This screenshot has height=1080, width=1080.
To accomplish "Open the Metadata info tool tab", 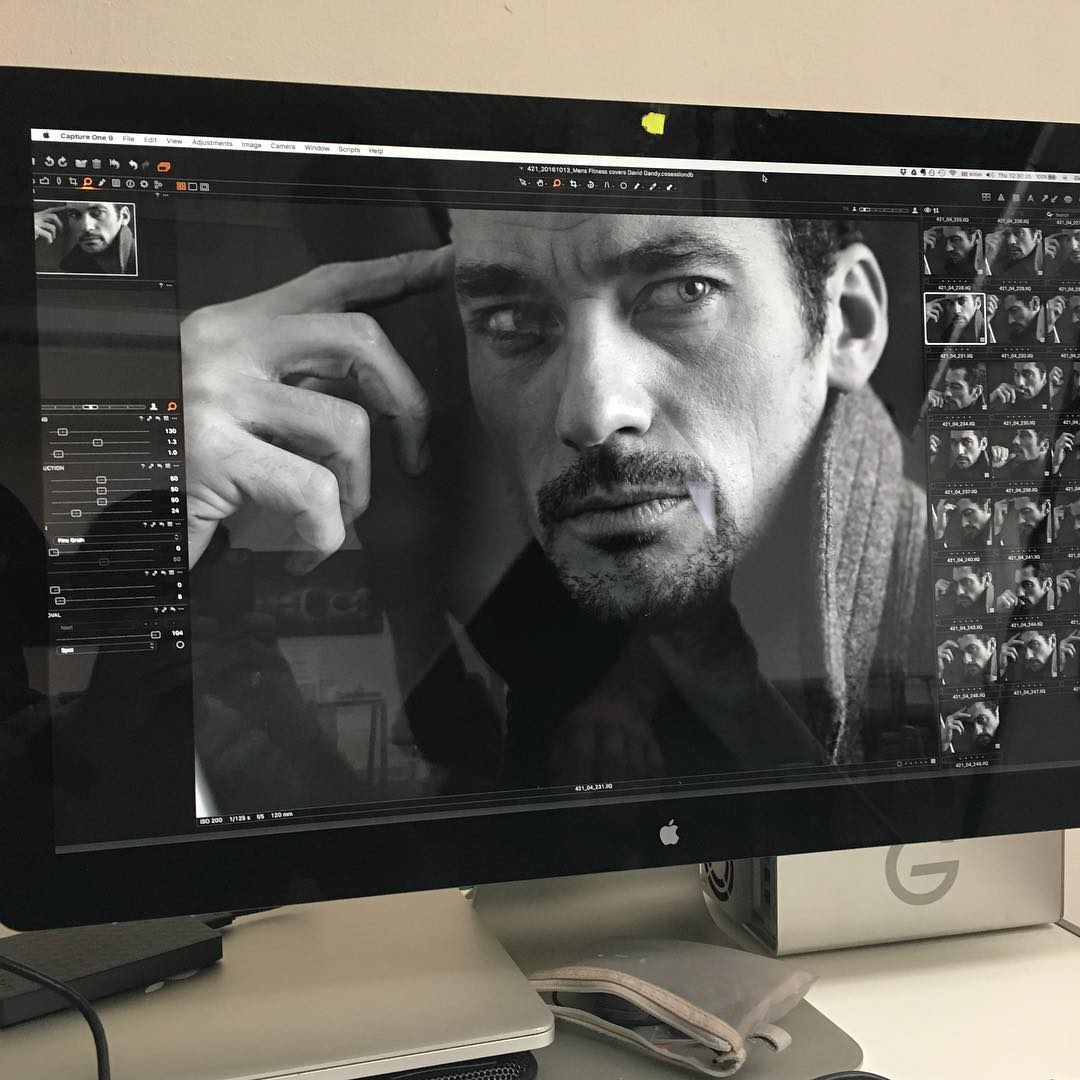I will tap(130, 184).
